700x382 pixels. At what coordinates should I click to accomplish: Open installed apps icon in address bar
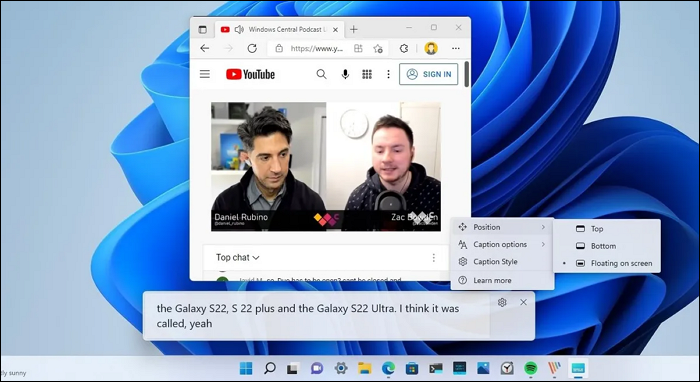coord(358,48)
